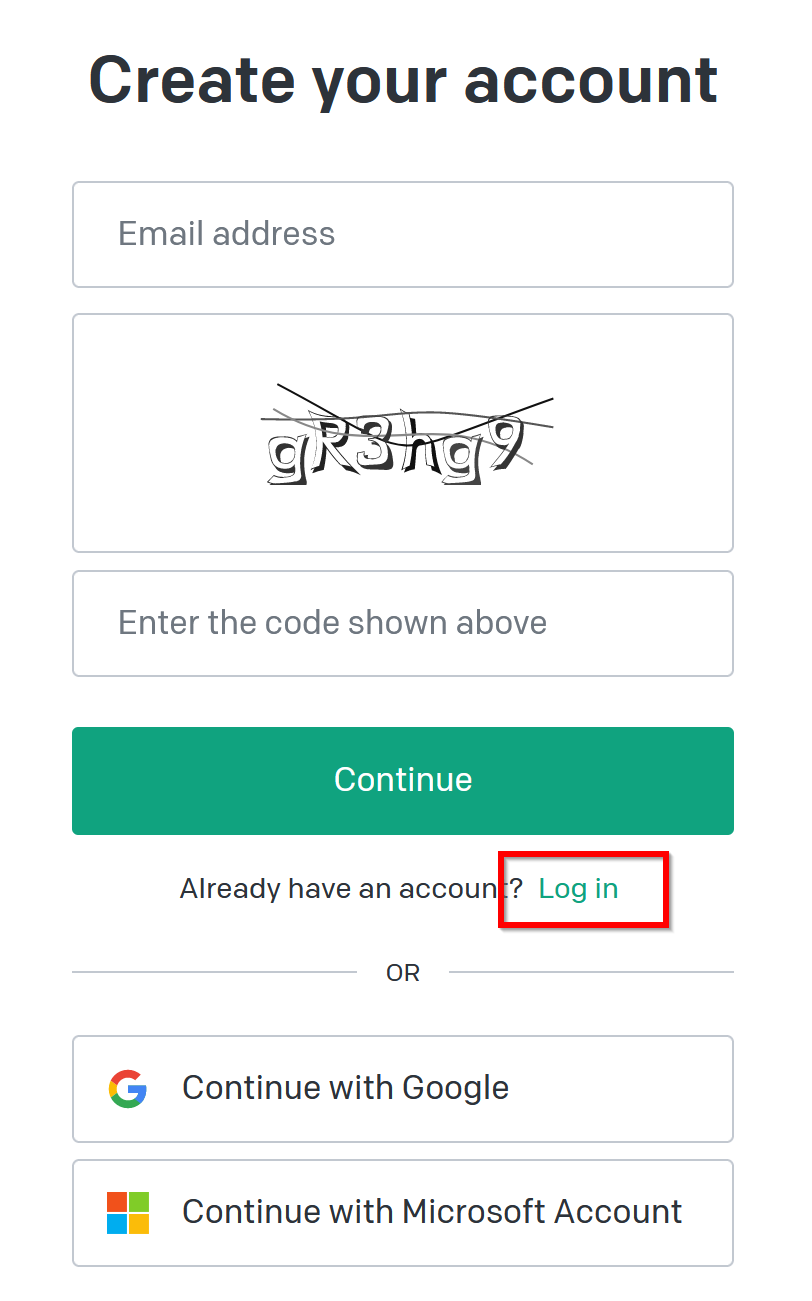Viewport: 812px width, 1301px height.
Task: Click the Enter the code shown above placeholder
Action: click(x=332, y=623)
